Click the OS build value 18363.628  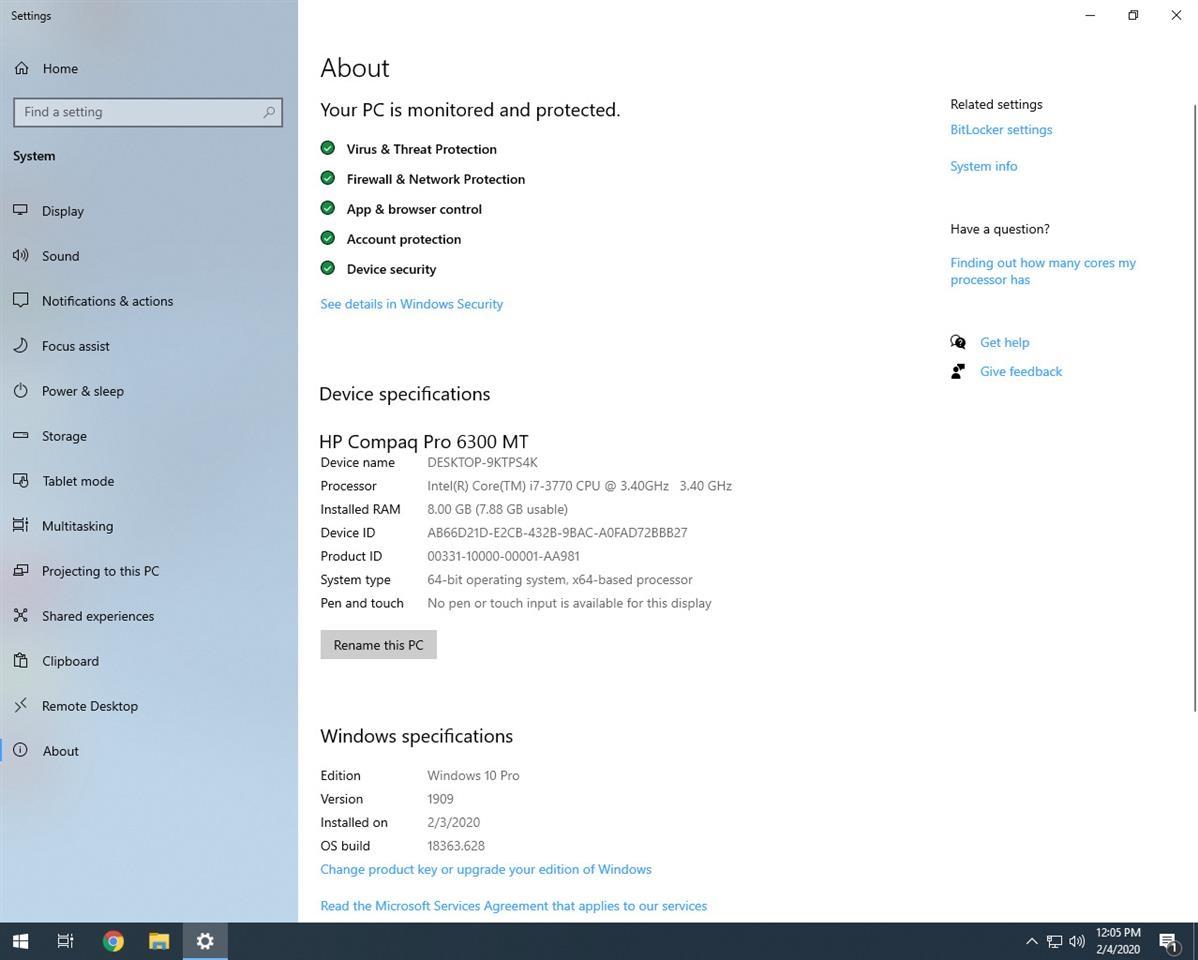coord(456,846)
